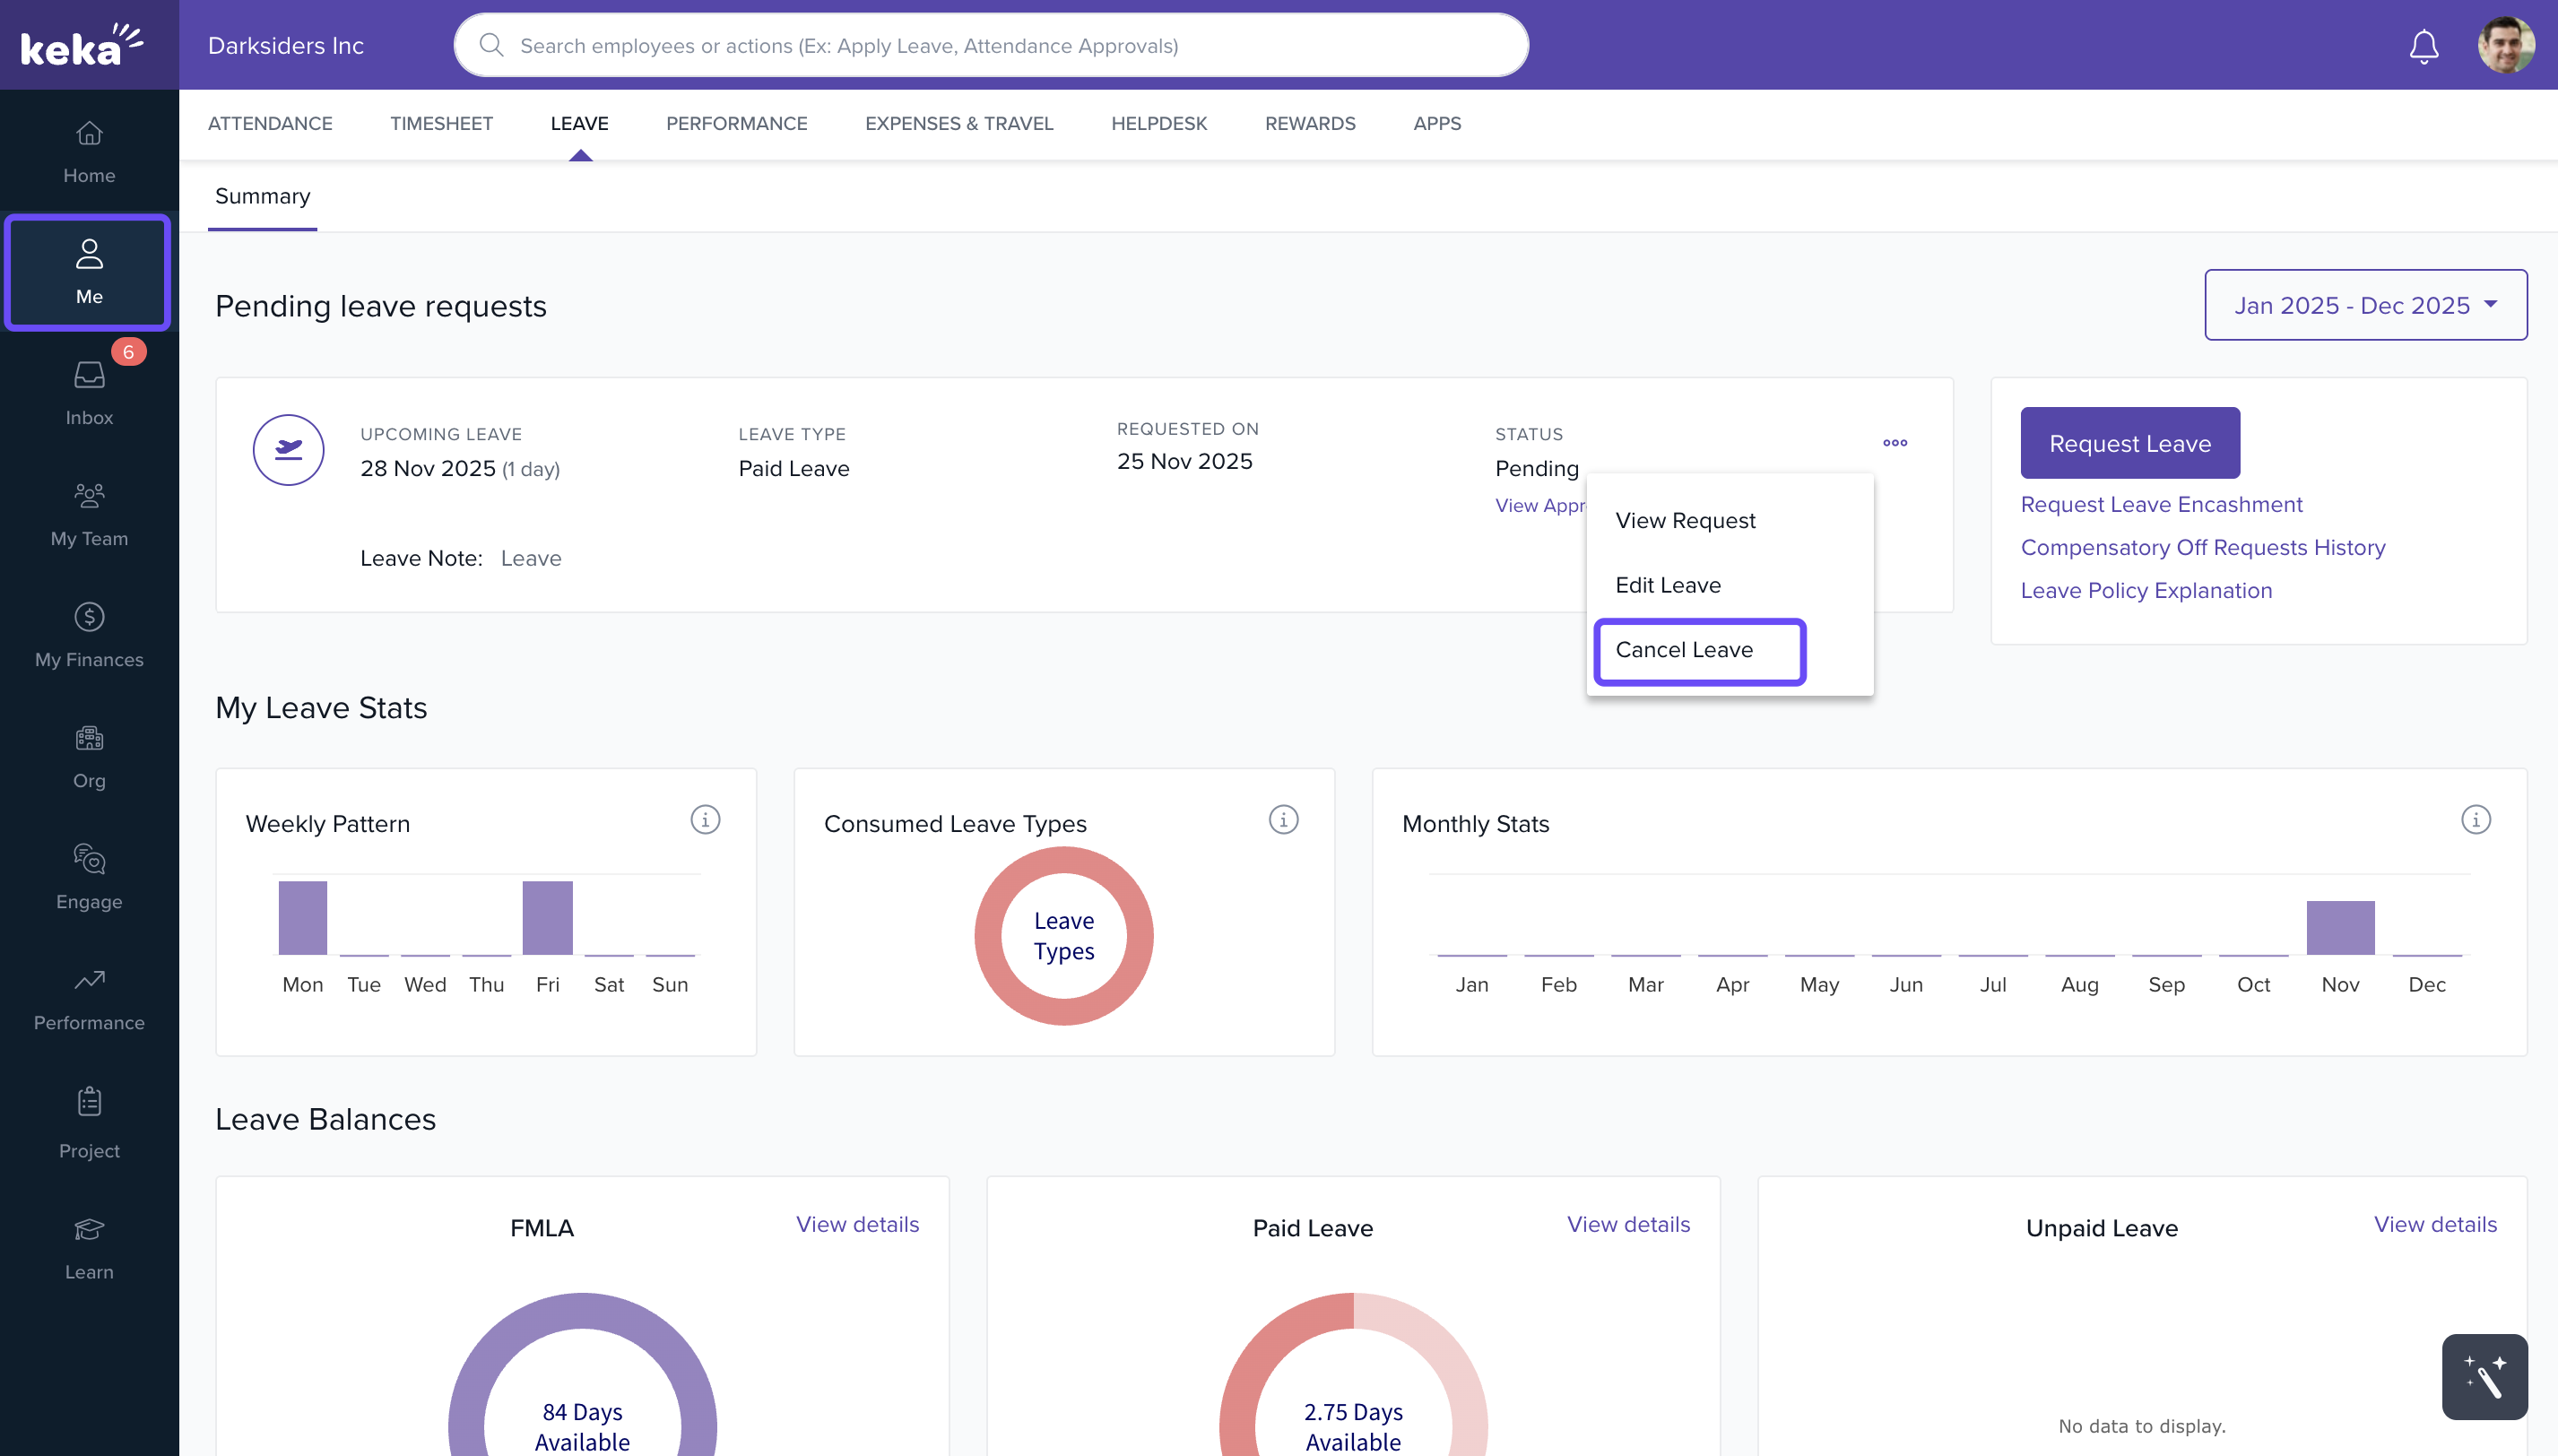Click the employee search field
This screenshot has width=2558, height=1456.
[990, 45]
